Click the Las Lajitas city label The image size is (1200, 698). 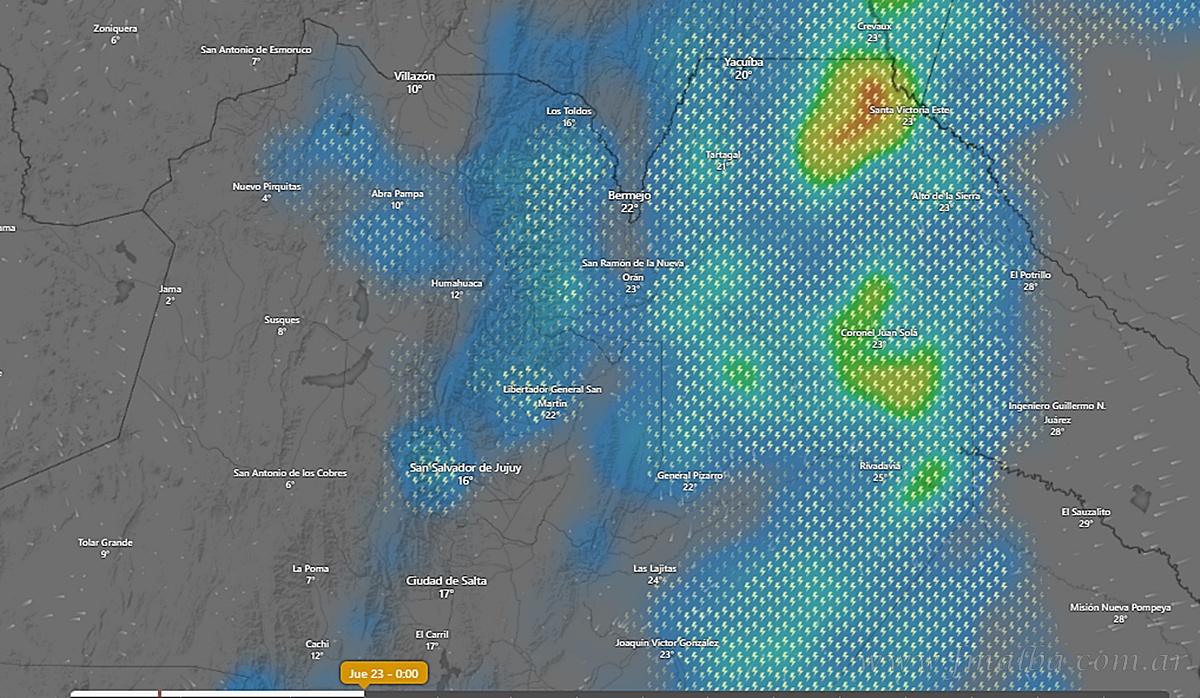coord(654,569)
